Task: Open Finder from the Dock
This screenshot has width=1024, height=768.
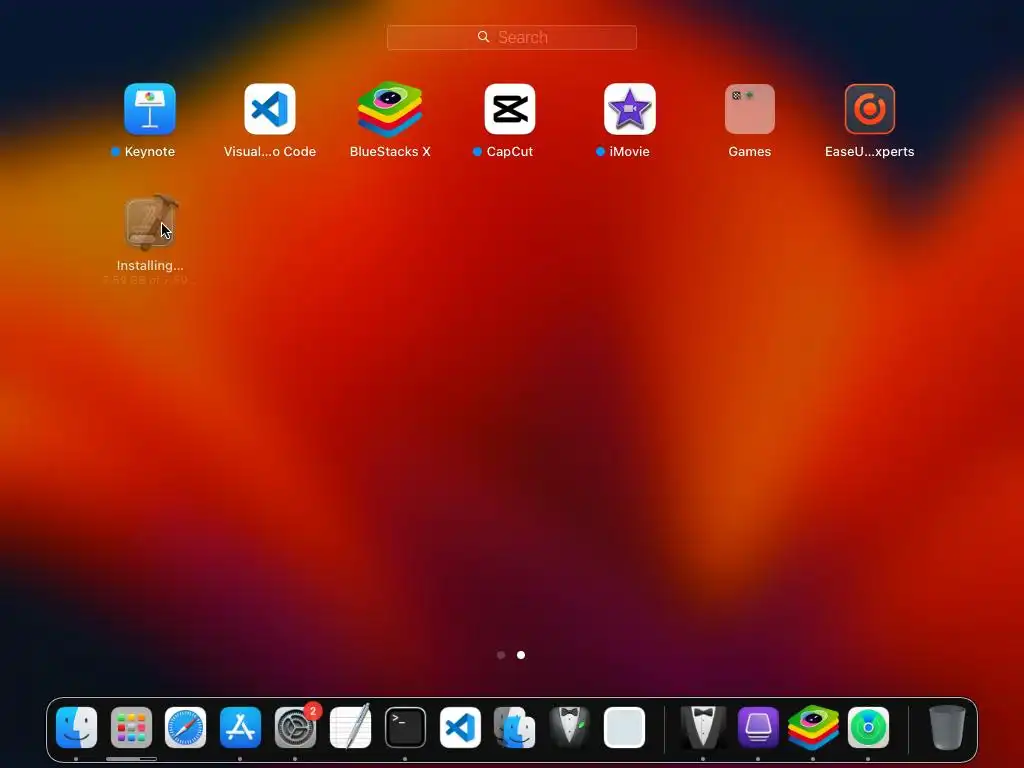Action: click(76, 727)
